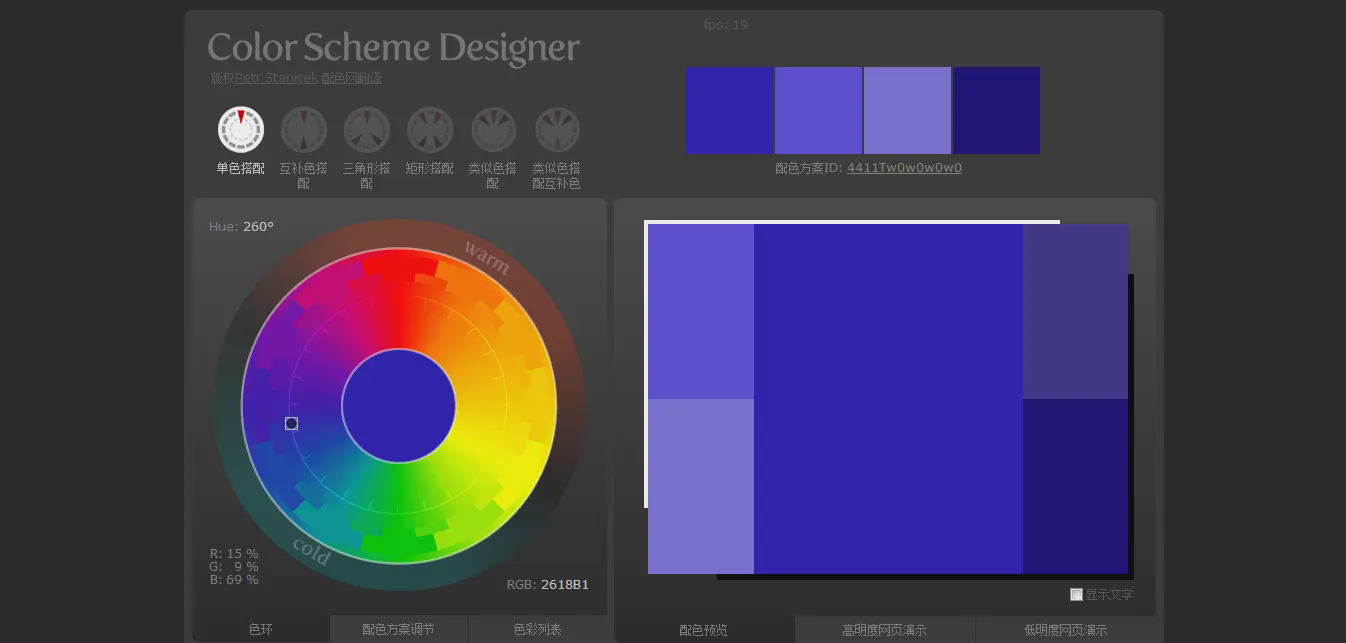Switch to the 色环 tab

pos(261,629)
